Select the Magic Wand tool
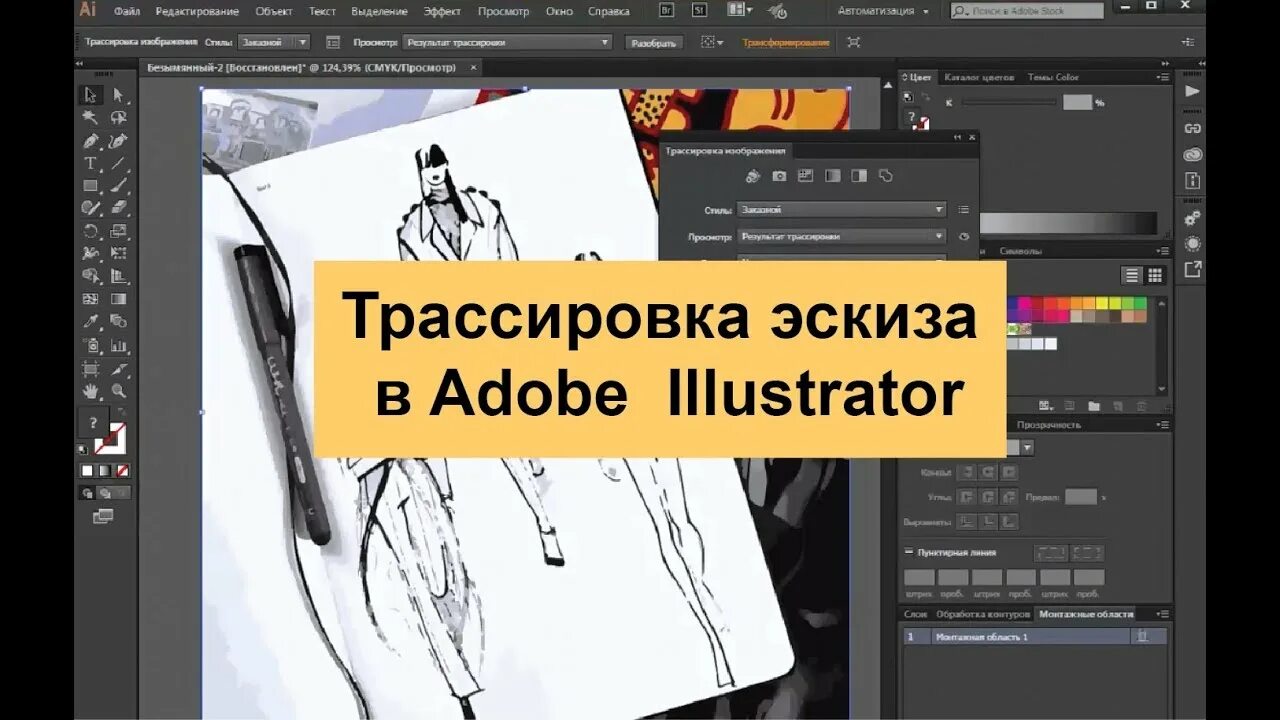 [91, 117]
